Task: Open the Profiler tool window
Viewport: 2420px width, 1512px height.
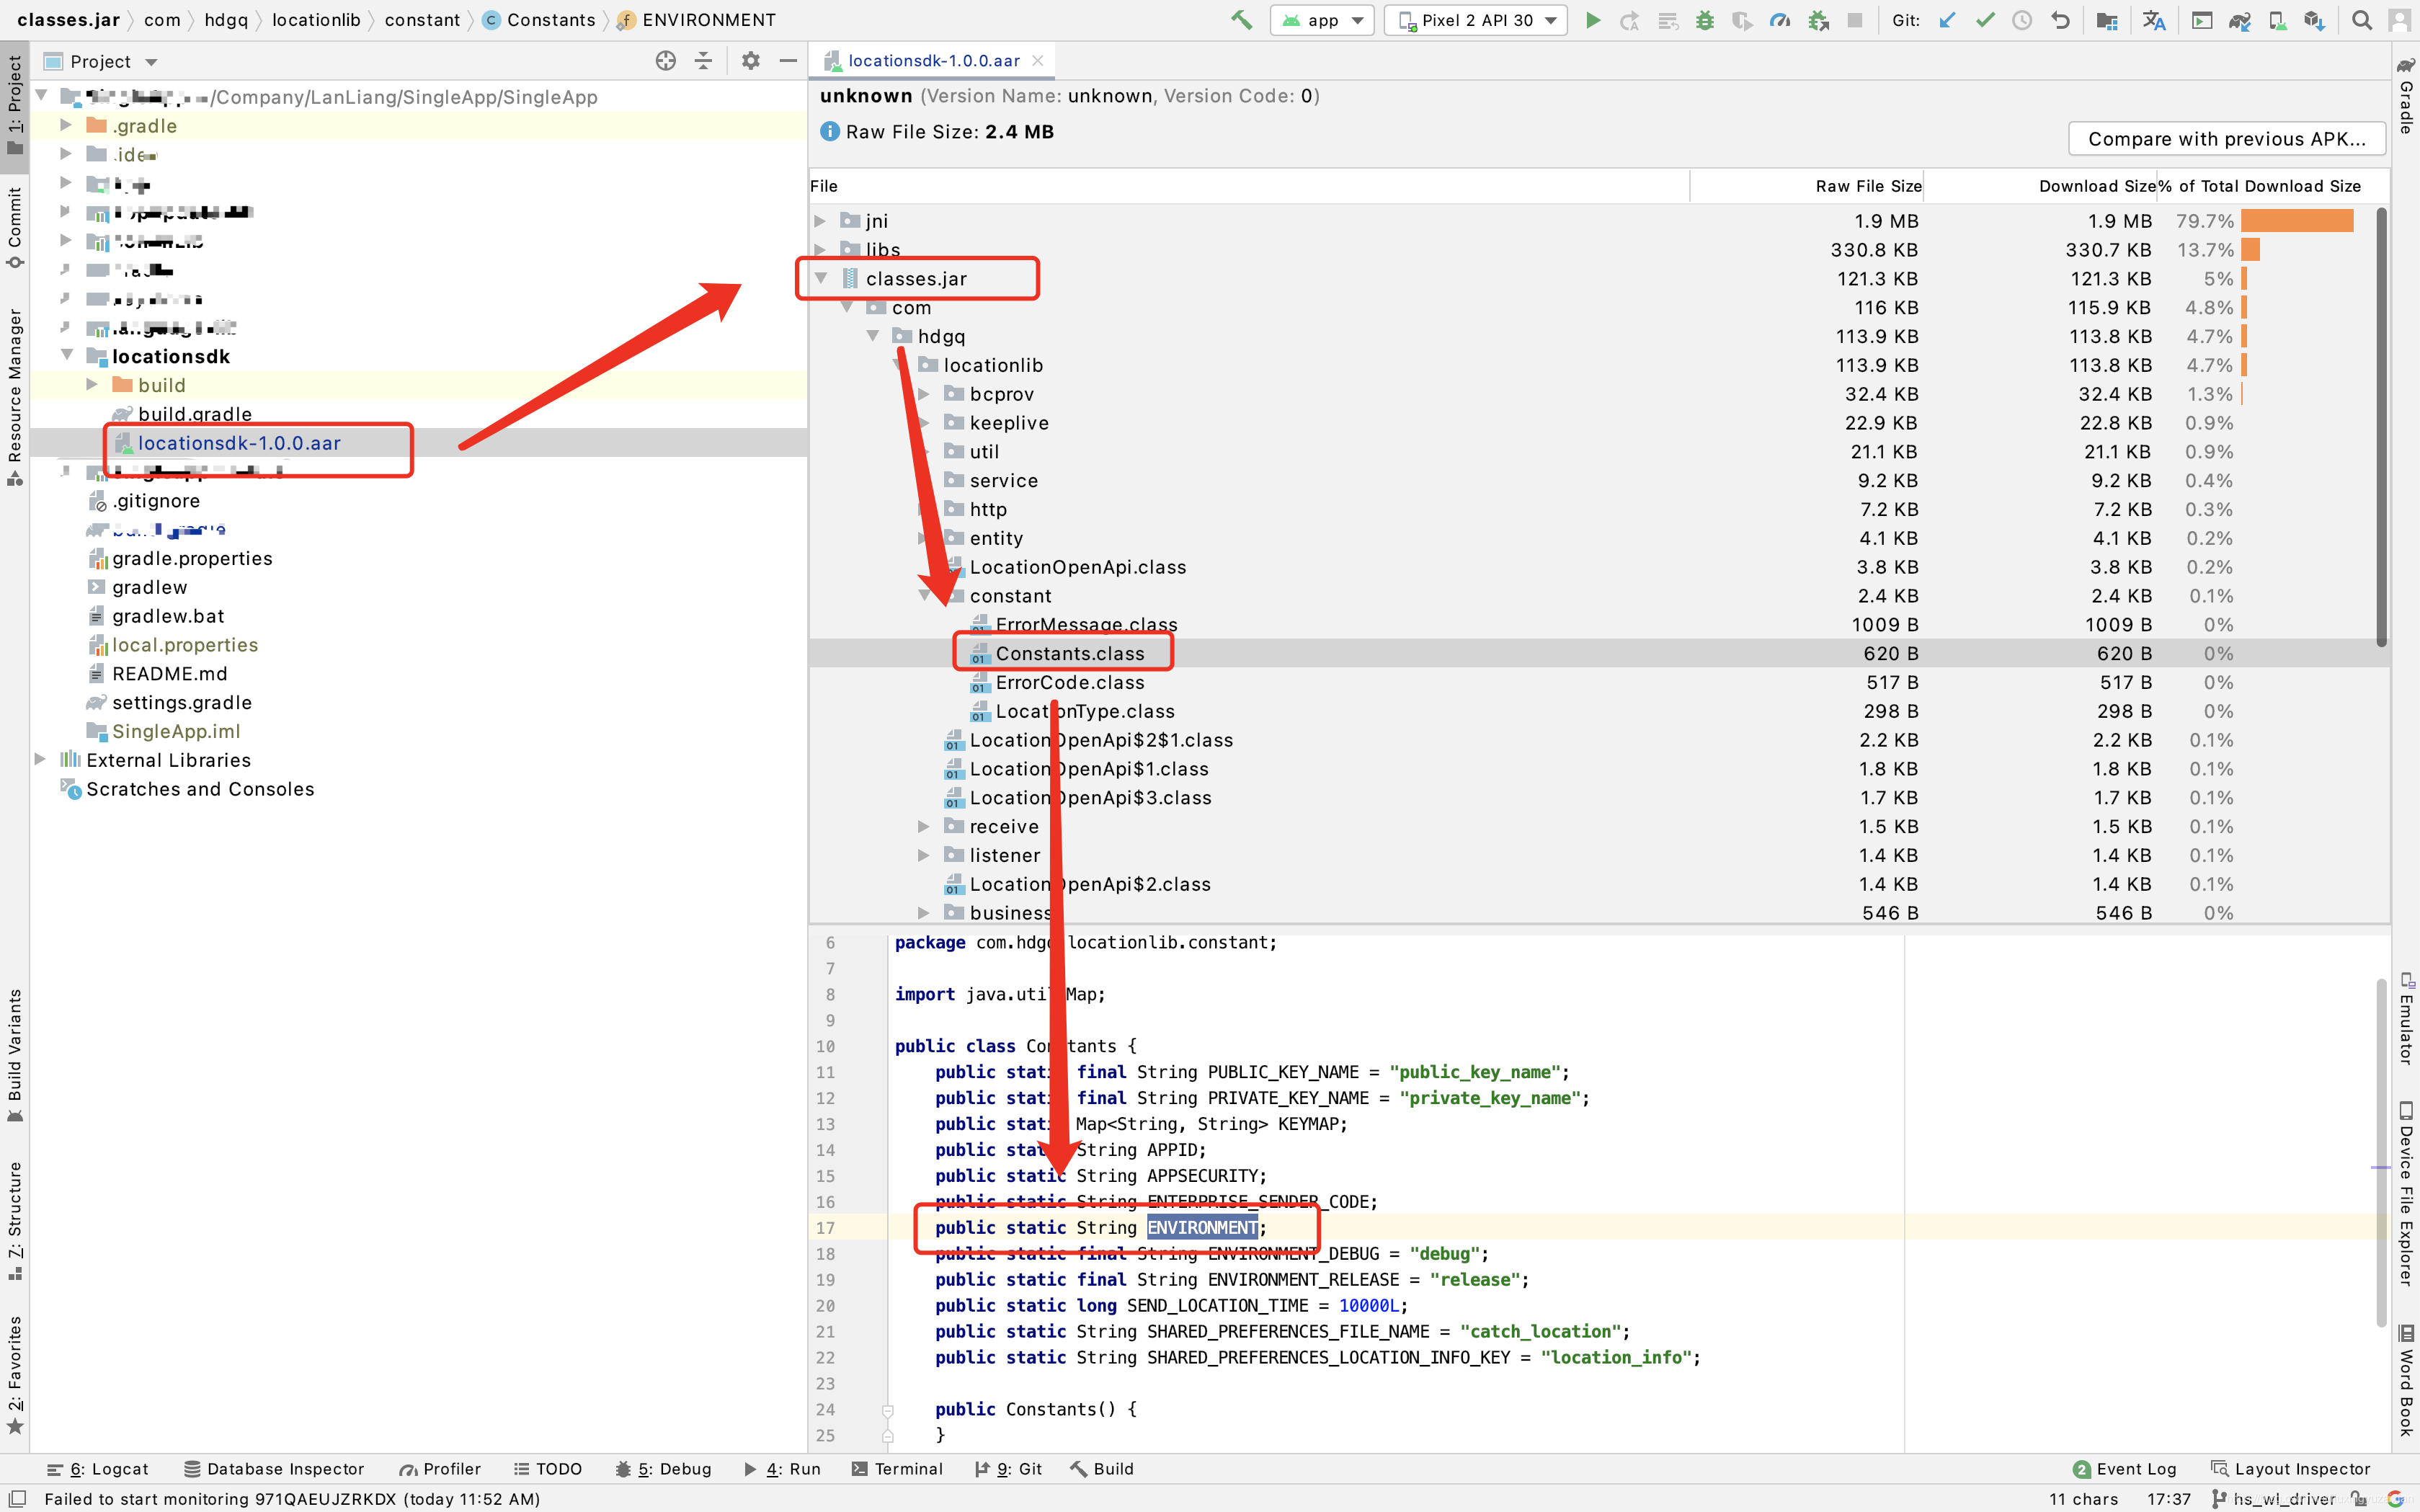Action: 440,1468
